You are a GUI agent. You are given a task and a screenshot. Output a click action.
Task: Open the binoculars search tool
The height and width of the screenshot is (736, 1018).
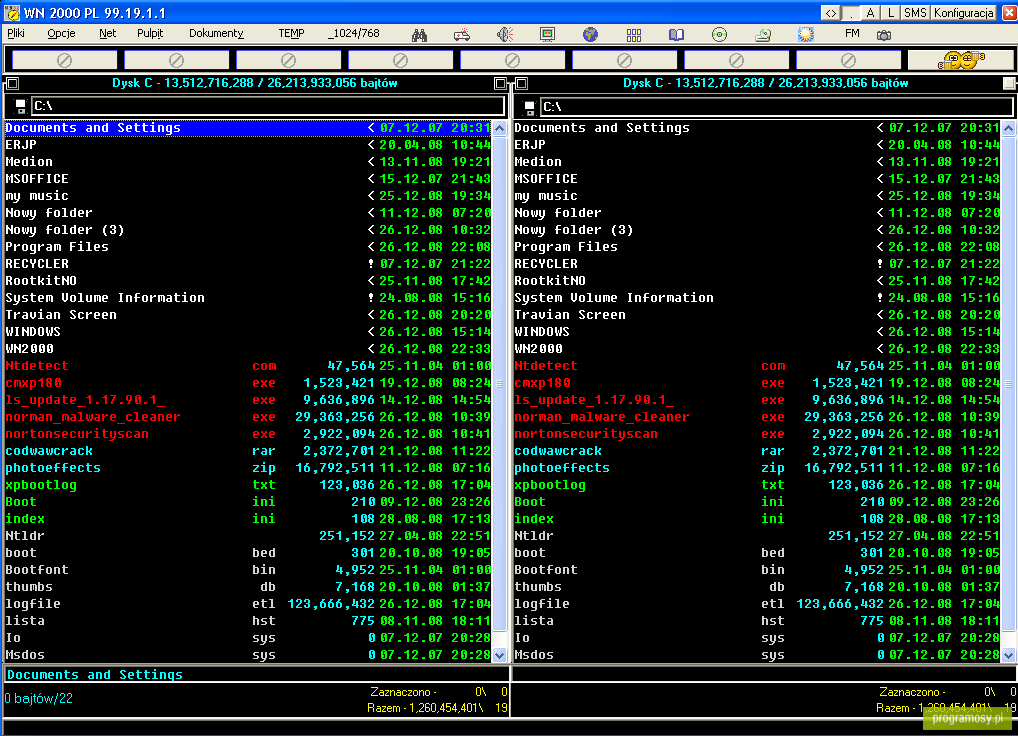pos(419,34)
